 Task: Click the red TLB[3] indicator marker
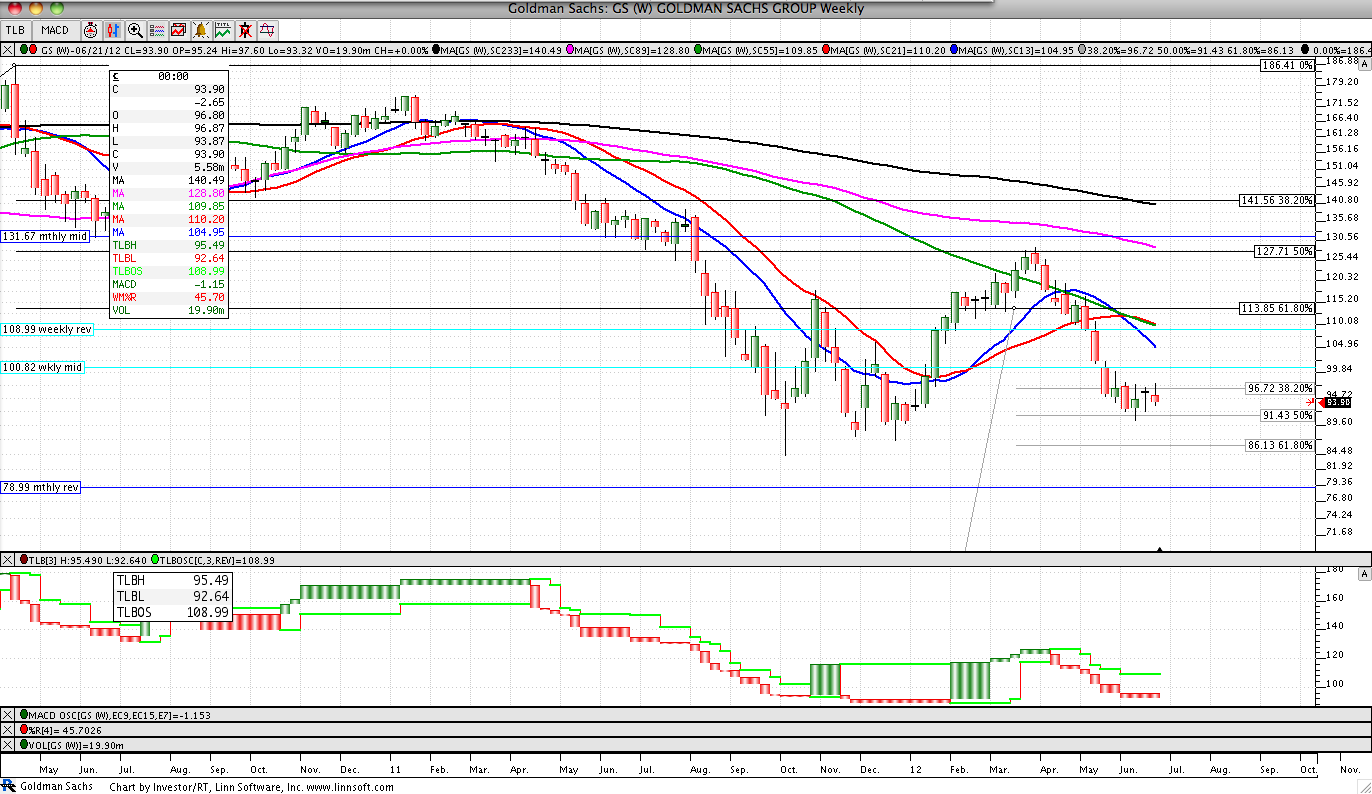click(24, 560)
